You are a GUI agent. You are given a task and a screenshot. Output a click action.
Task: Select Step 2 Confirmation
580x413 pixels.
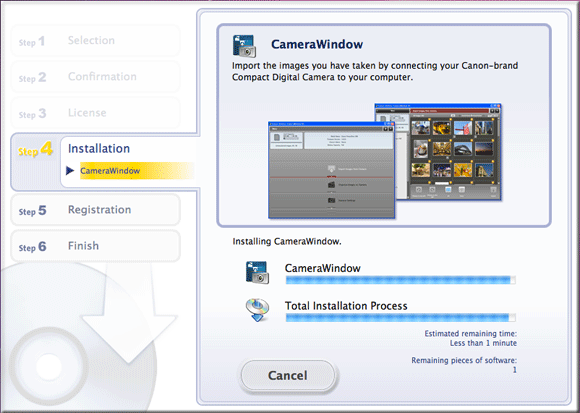pyautogui.click(x=95, y=77)
